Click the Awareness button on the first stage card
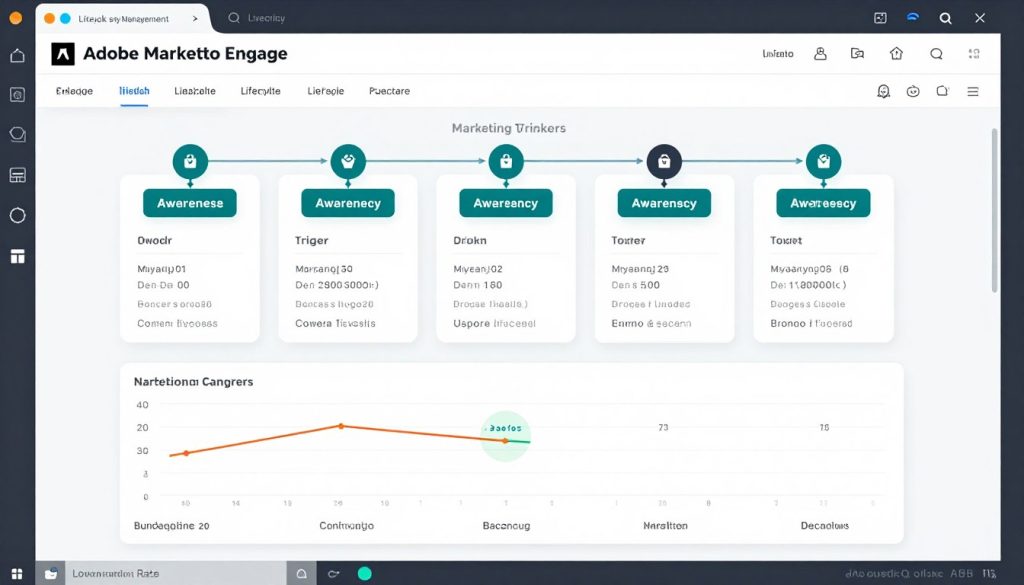1024x585 pixels. tap(190, 203)
